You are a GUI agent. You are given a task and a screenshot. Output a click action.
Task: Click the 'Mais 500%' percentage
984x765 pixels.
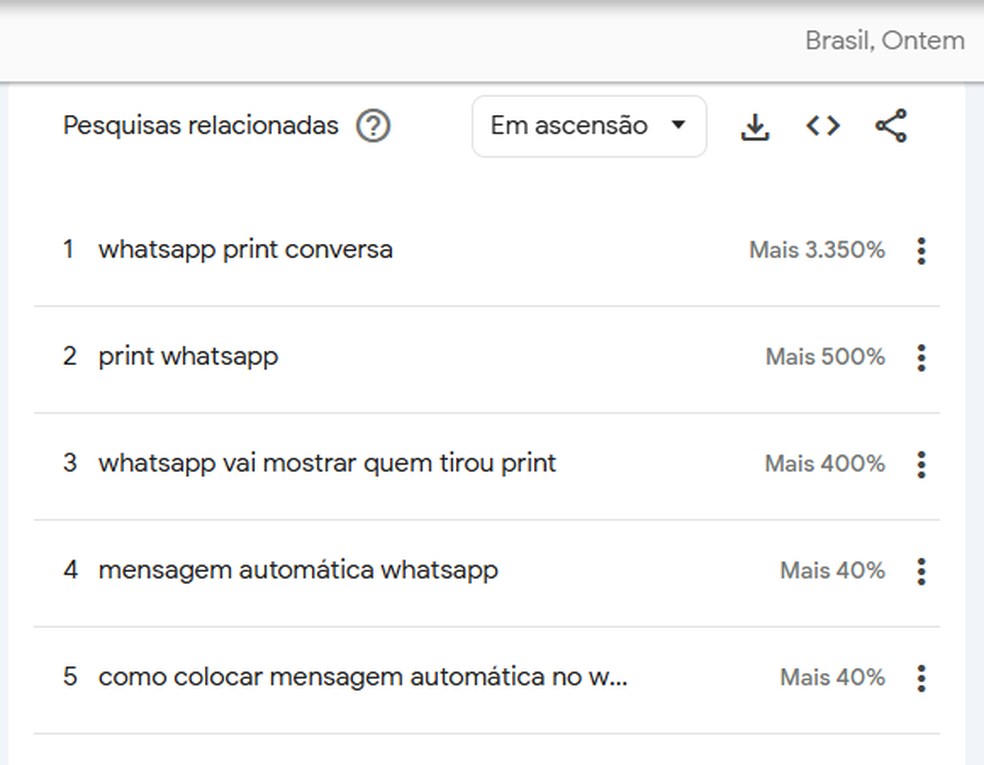pyautogui.click(x=824, y=357)
